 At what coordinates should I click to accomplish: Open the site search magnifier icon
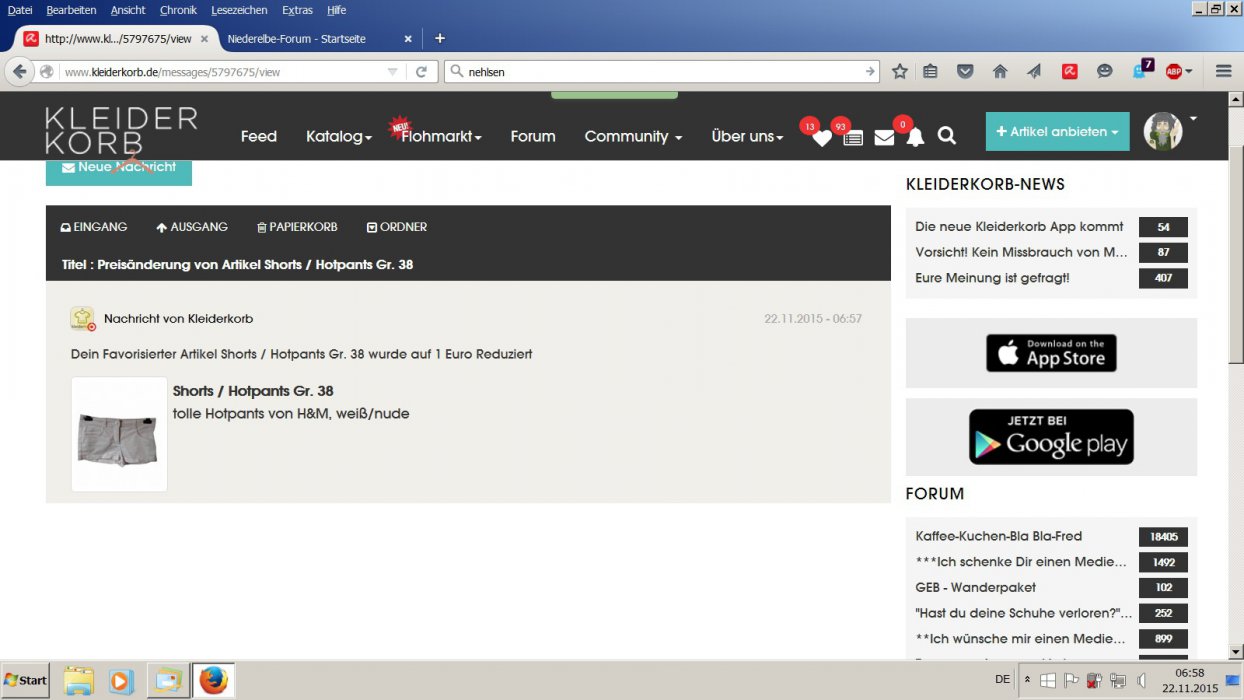click(x=947, y=136)
